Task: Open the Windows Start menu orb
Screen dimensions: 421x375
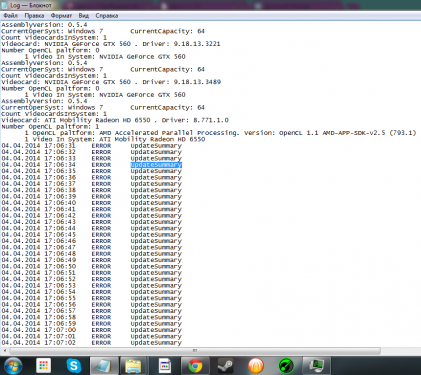Action: (x=13, y=366)
